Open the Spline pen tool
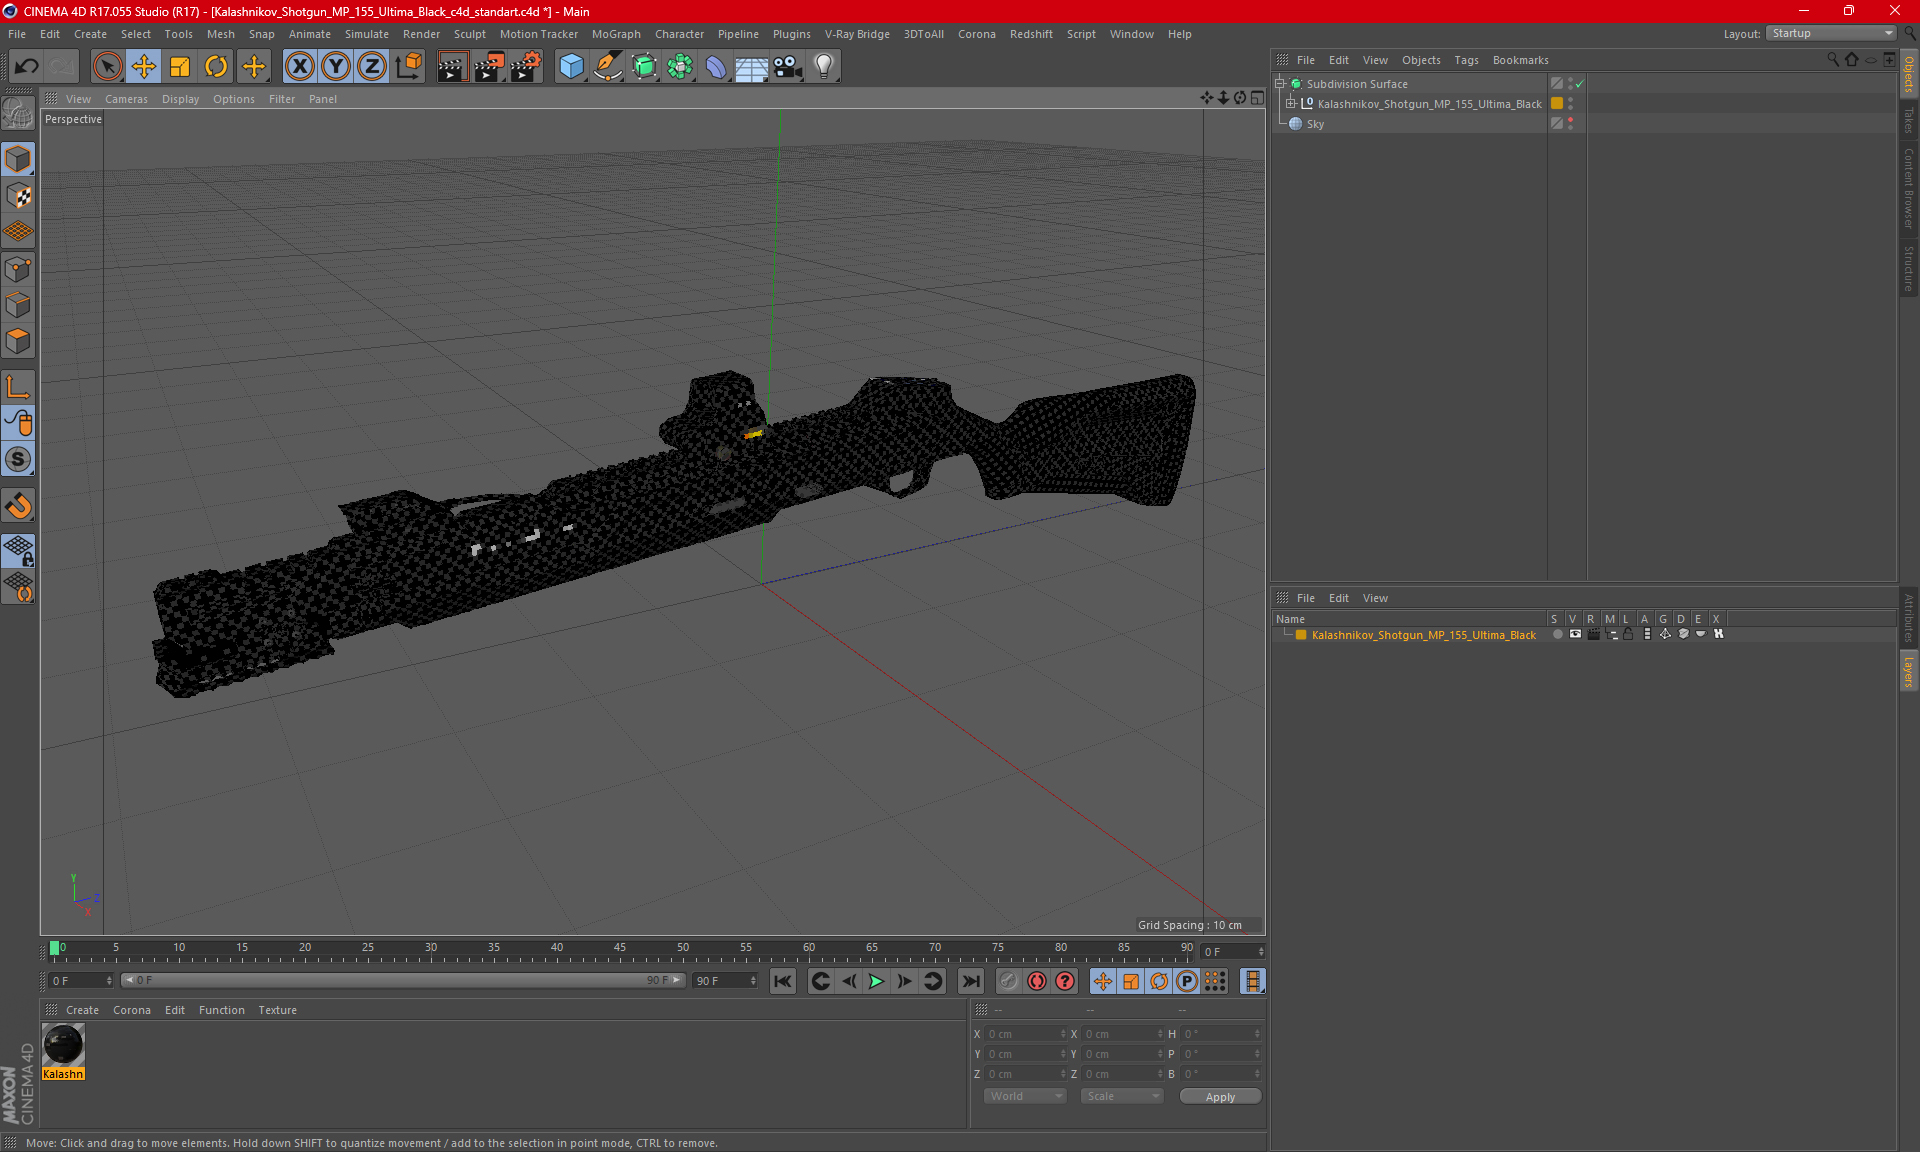The width and height of the screenshot is (1920, 1152). [x=608, y=67]
